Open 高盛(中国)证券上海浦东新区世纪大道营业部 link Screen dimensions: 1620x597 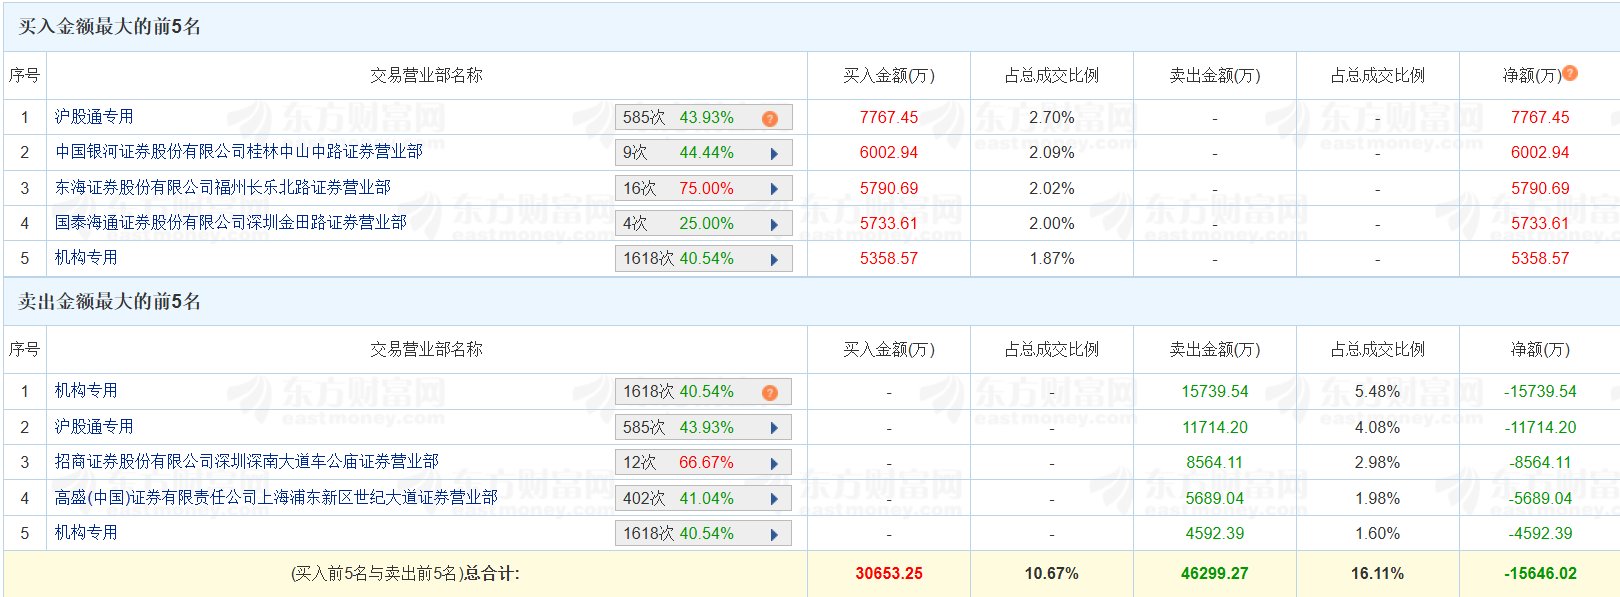click(276, 498)
